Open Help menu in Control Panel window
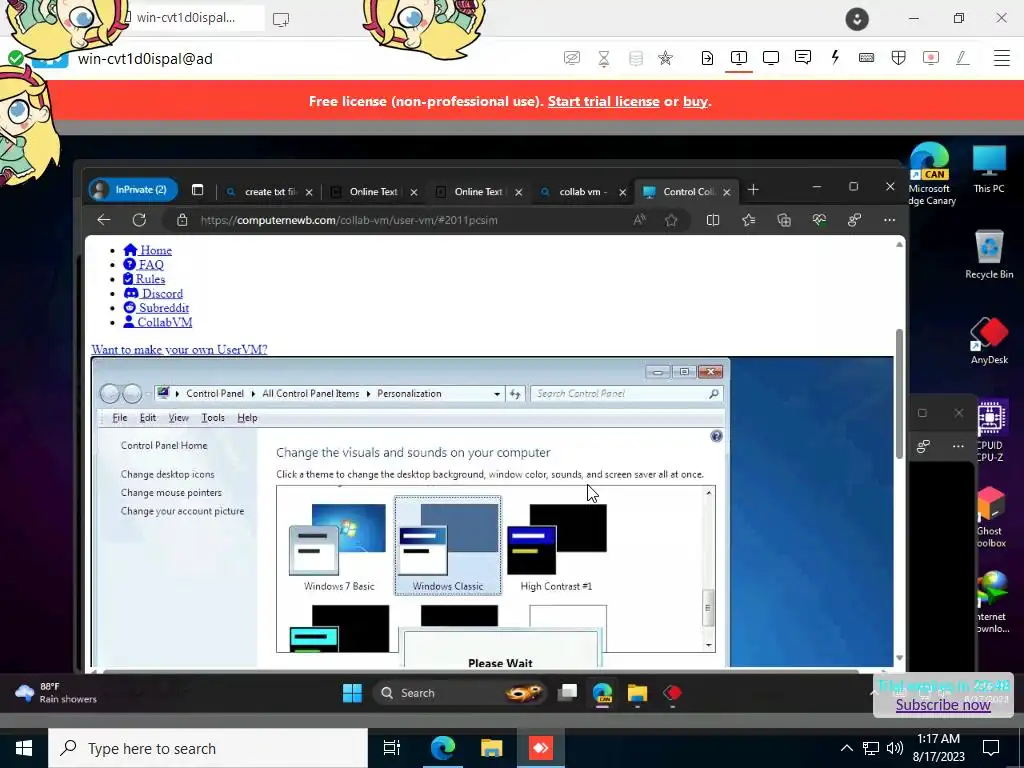 point(247,418)
